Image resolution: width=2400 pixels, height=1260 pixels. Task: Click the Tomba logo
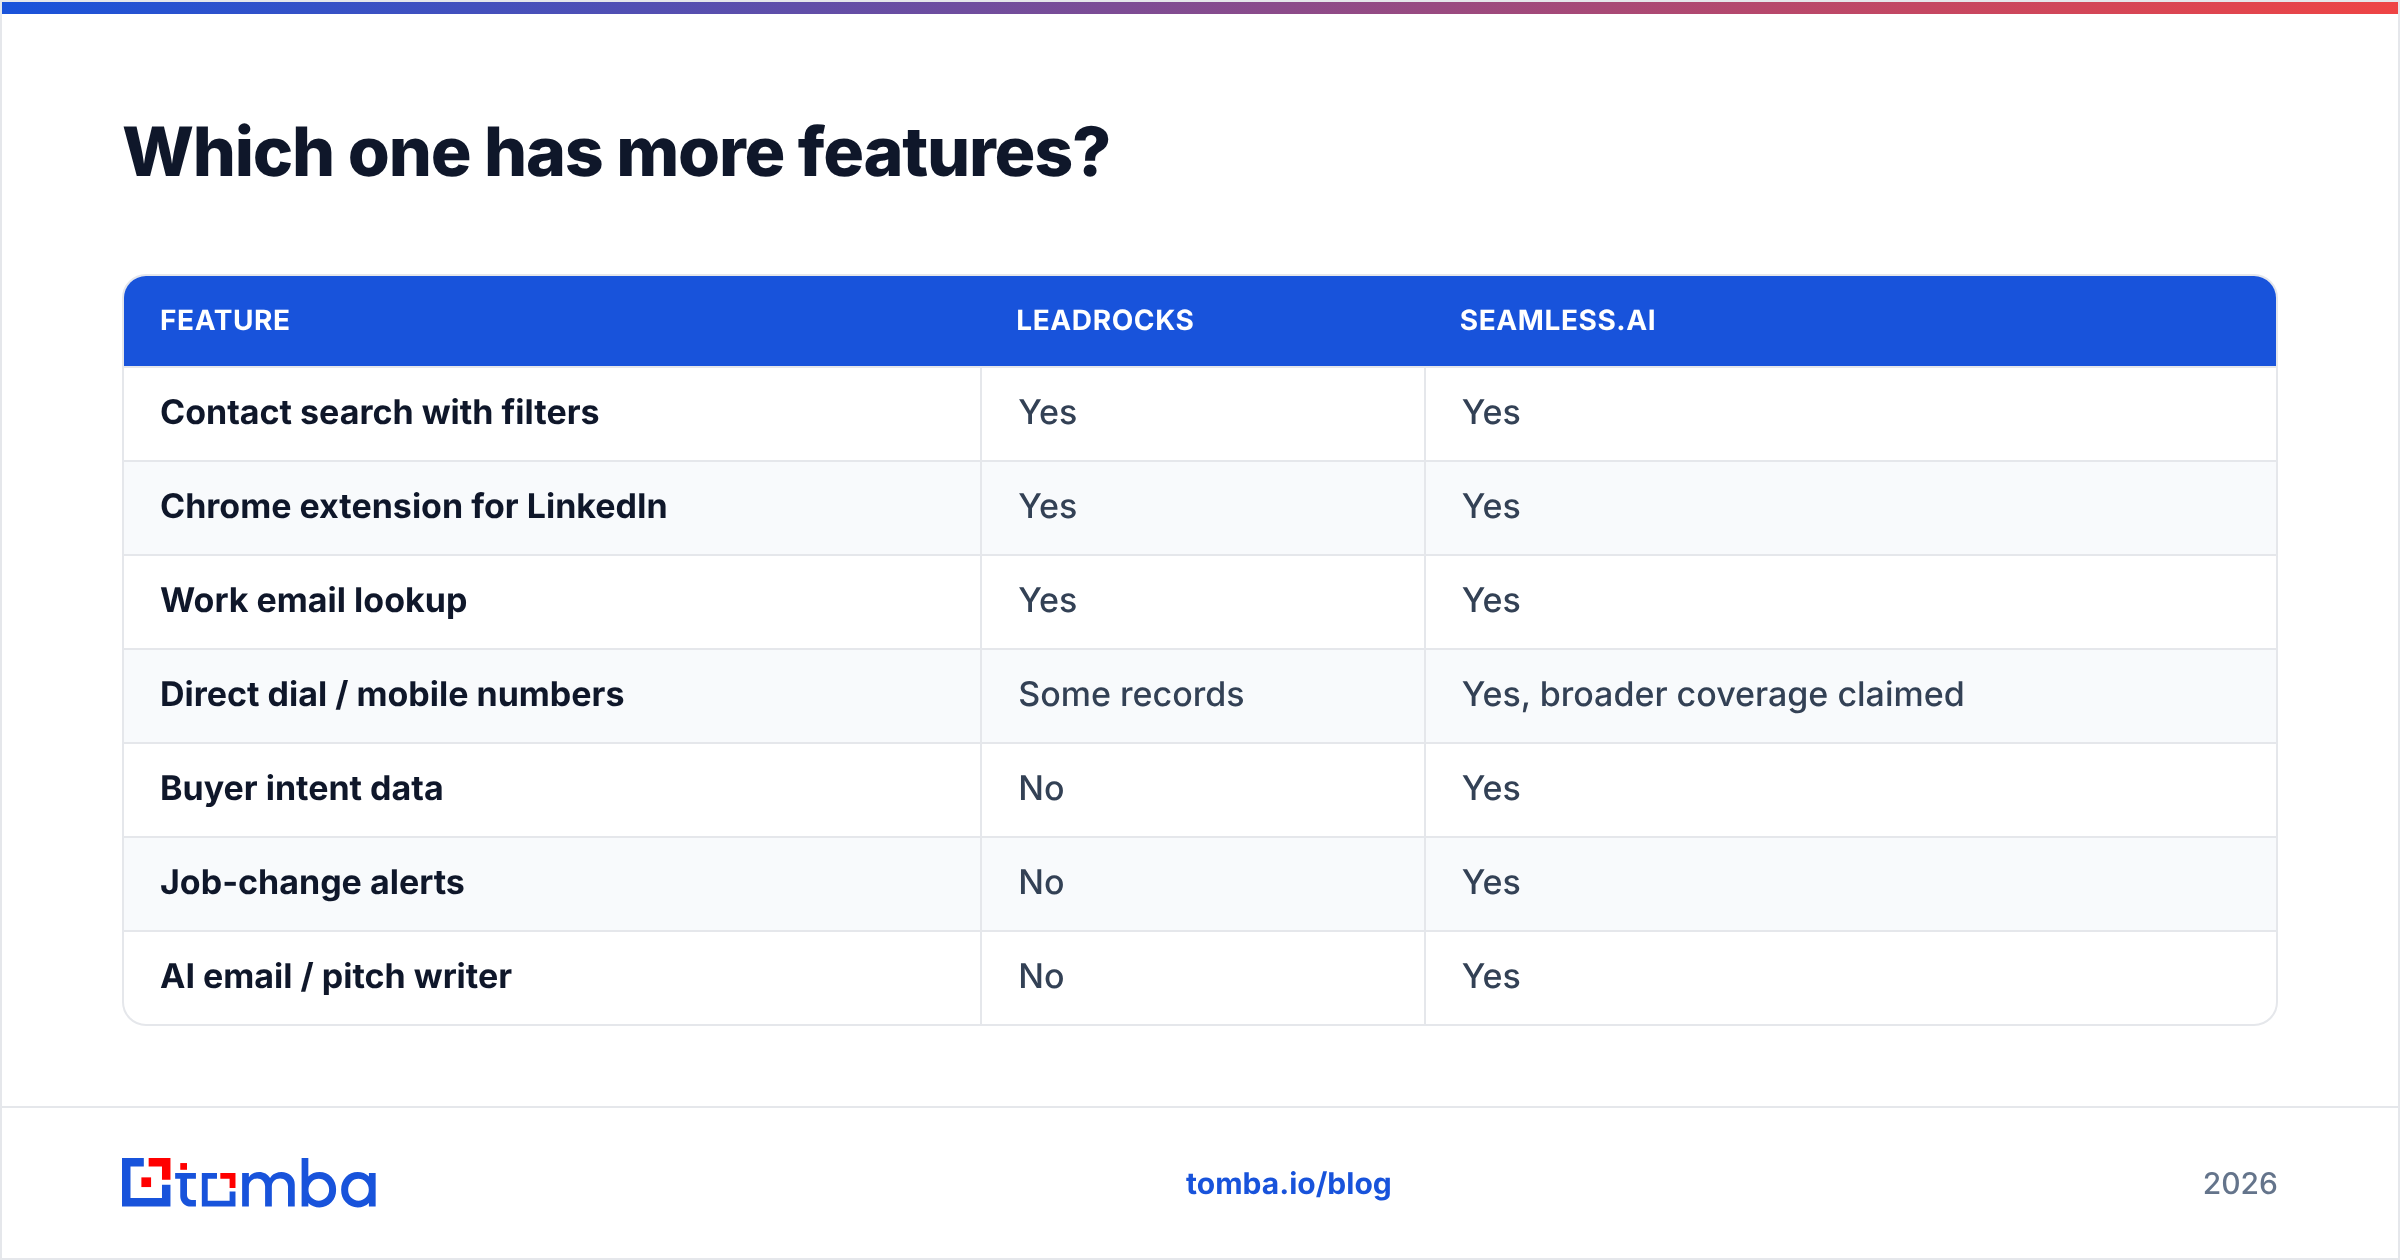[249, 1183]
